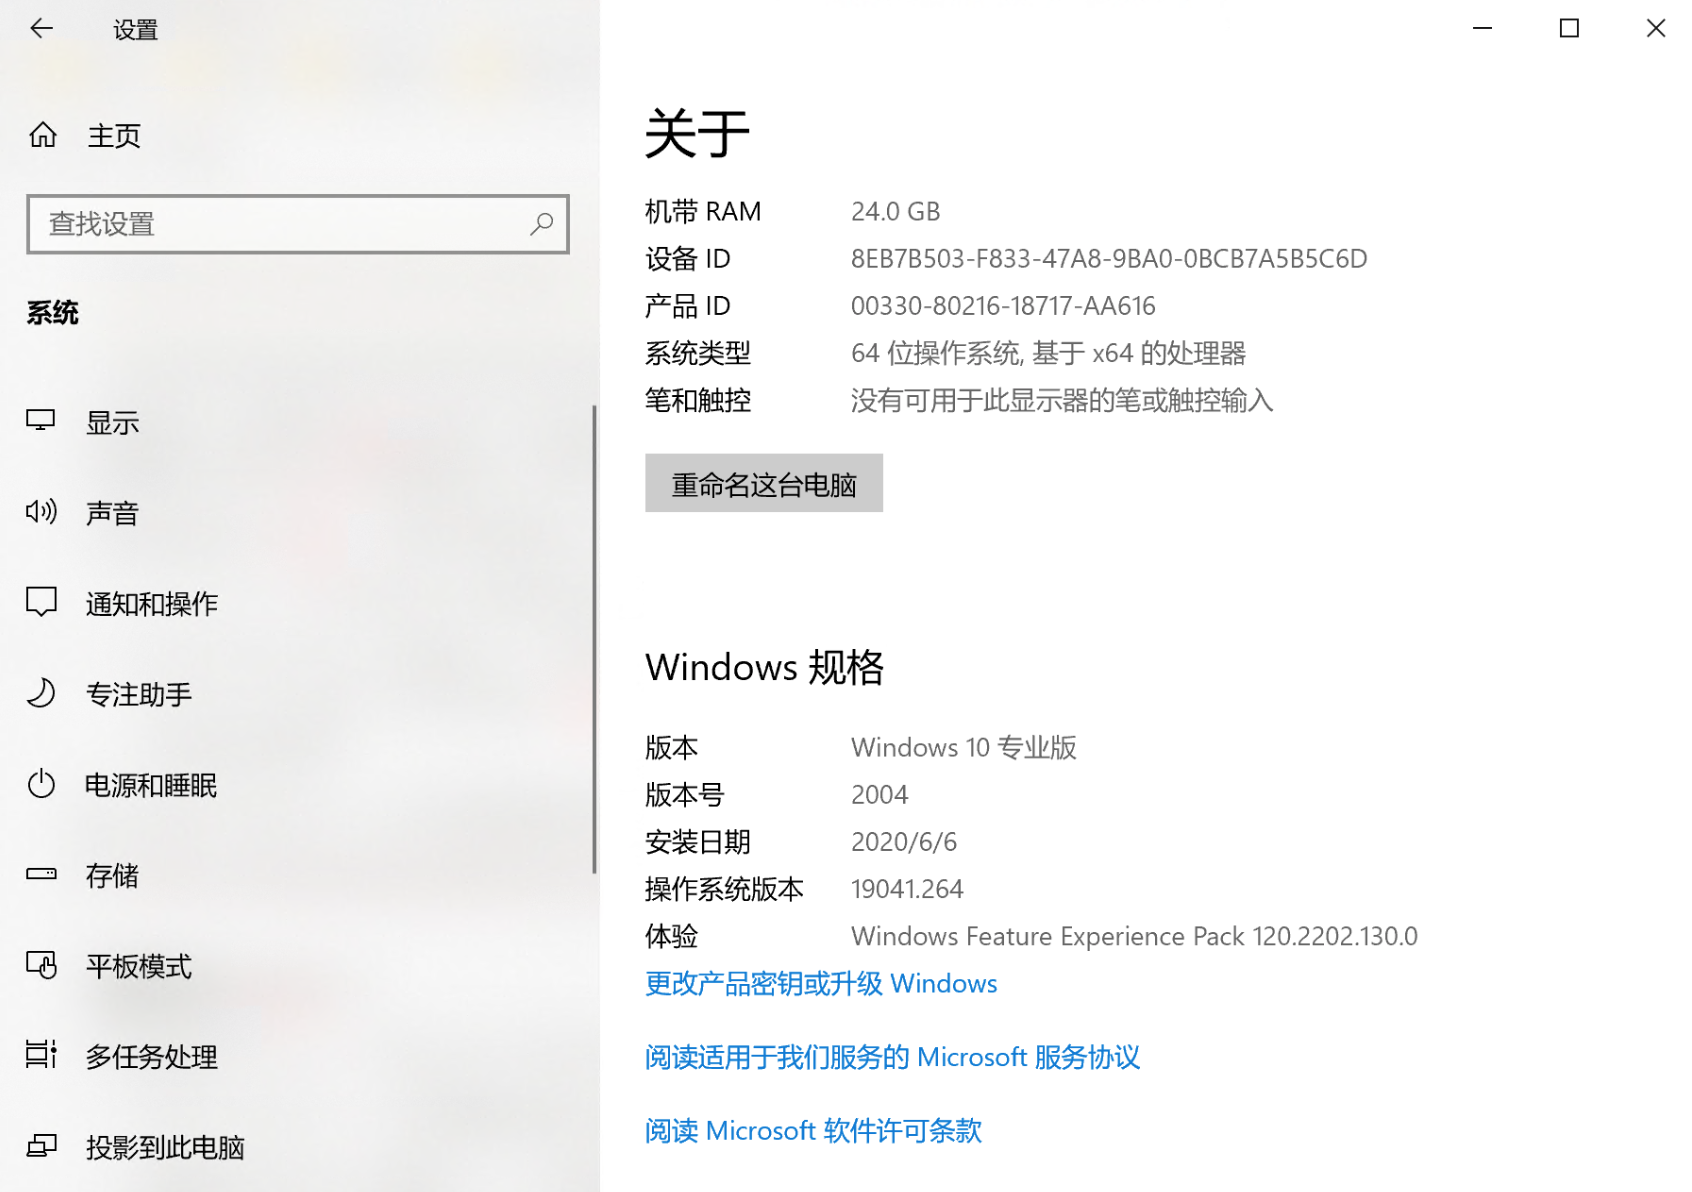Click the multitasking icon for 多任务处理

41,1055
